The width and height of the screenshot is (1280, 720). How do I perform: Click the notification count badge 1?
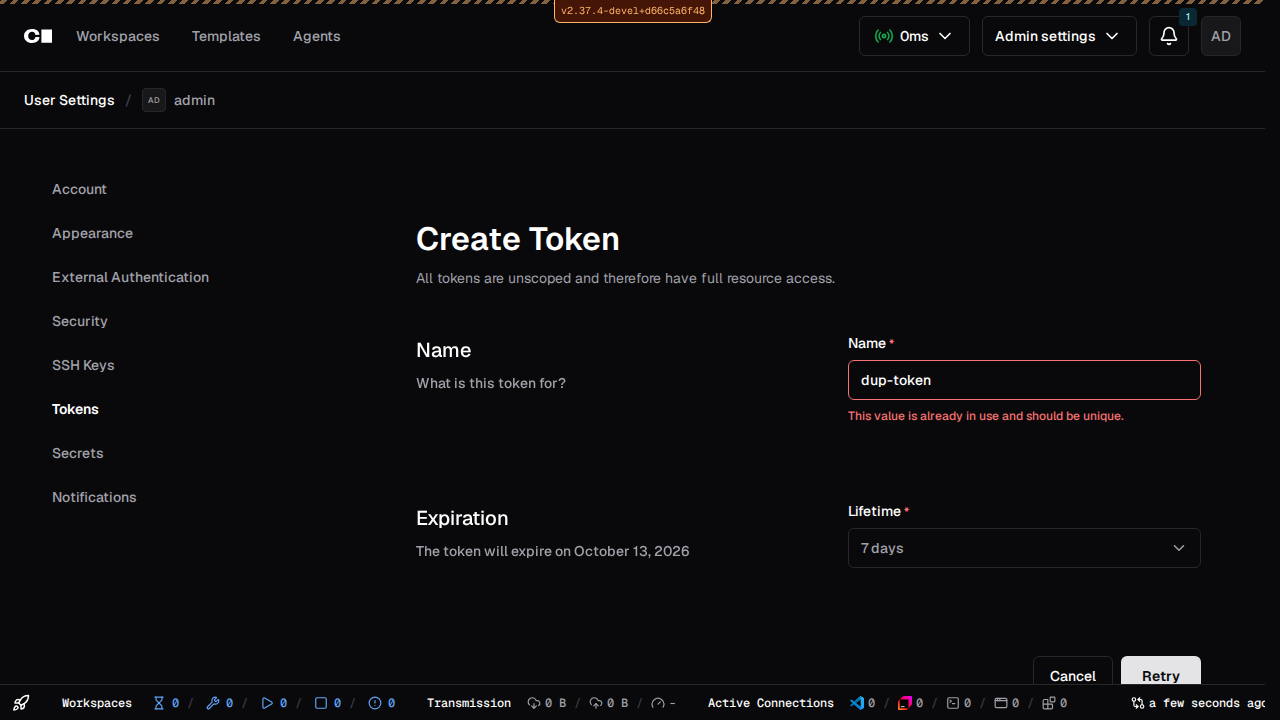(1188, 17)
